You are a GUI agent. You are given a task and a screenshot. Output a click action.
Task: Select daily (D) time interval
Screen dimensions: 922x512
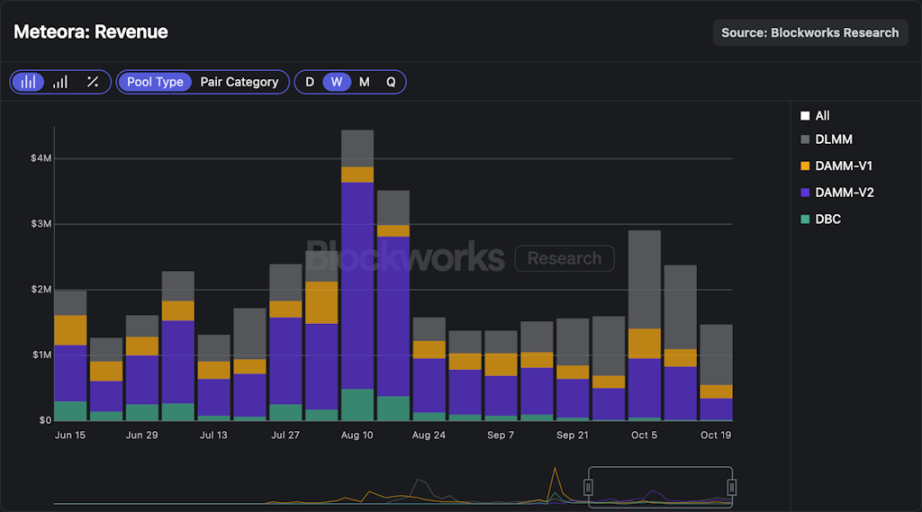pos(310,82)
